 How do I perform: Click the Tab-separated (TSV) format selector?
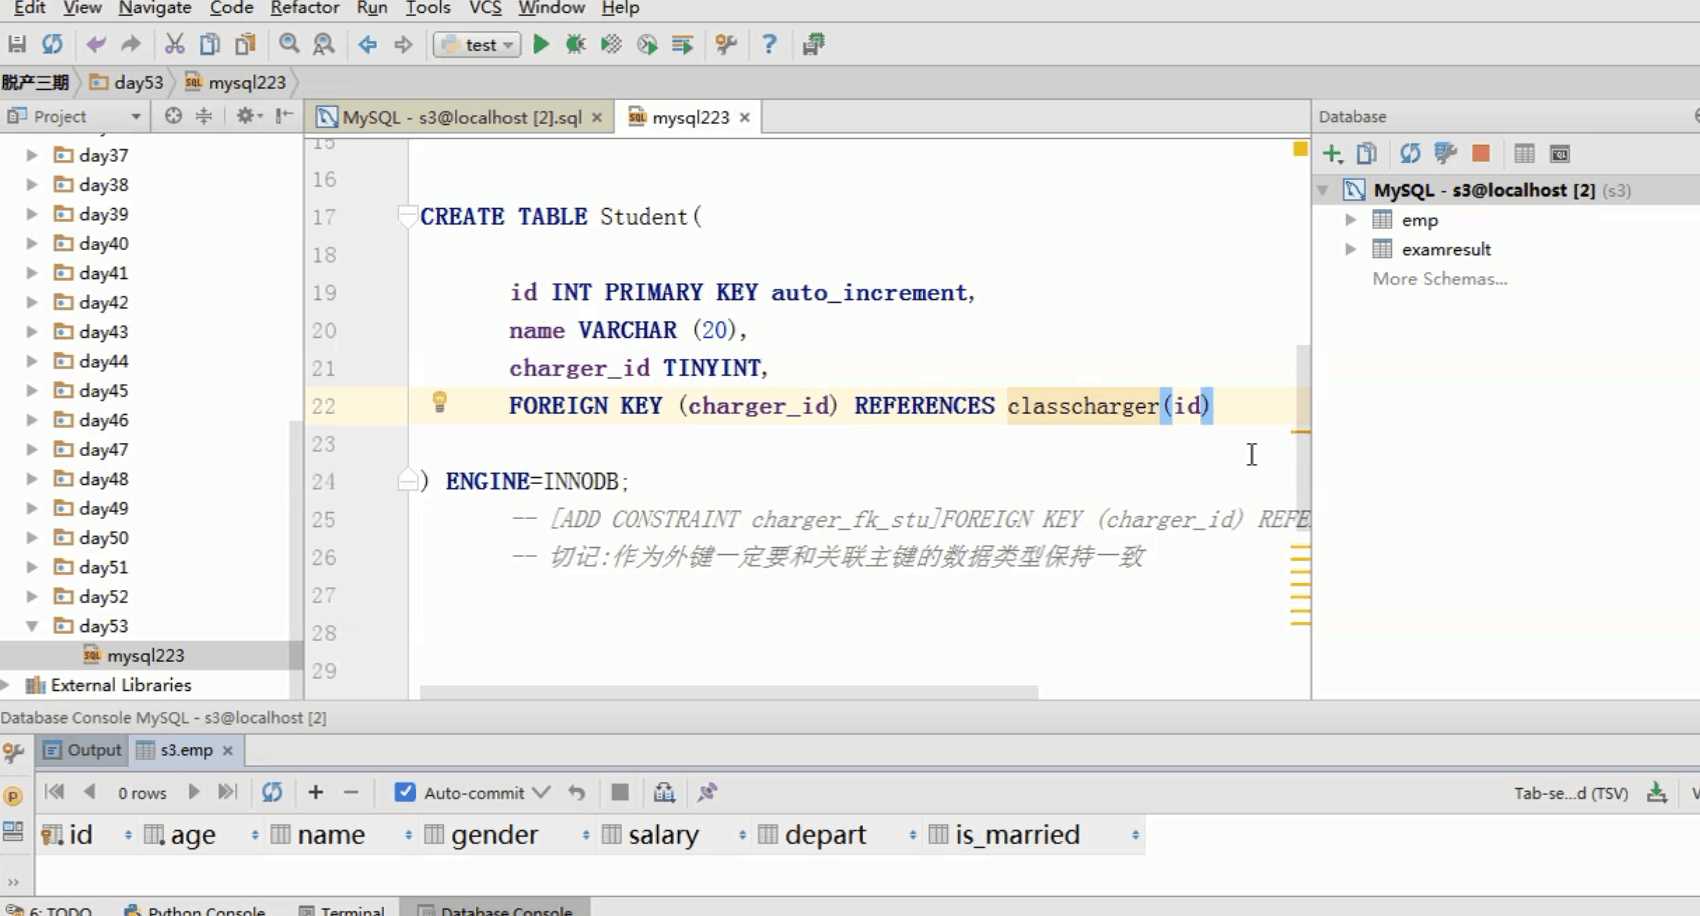point(1570,793)
